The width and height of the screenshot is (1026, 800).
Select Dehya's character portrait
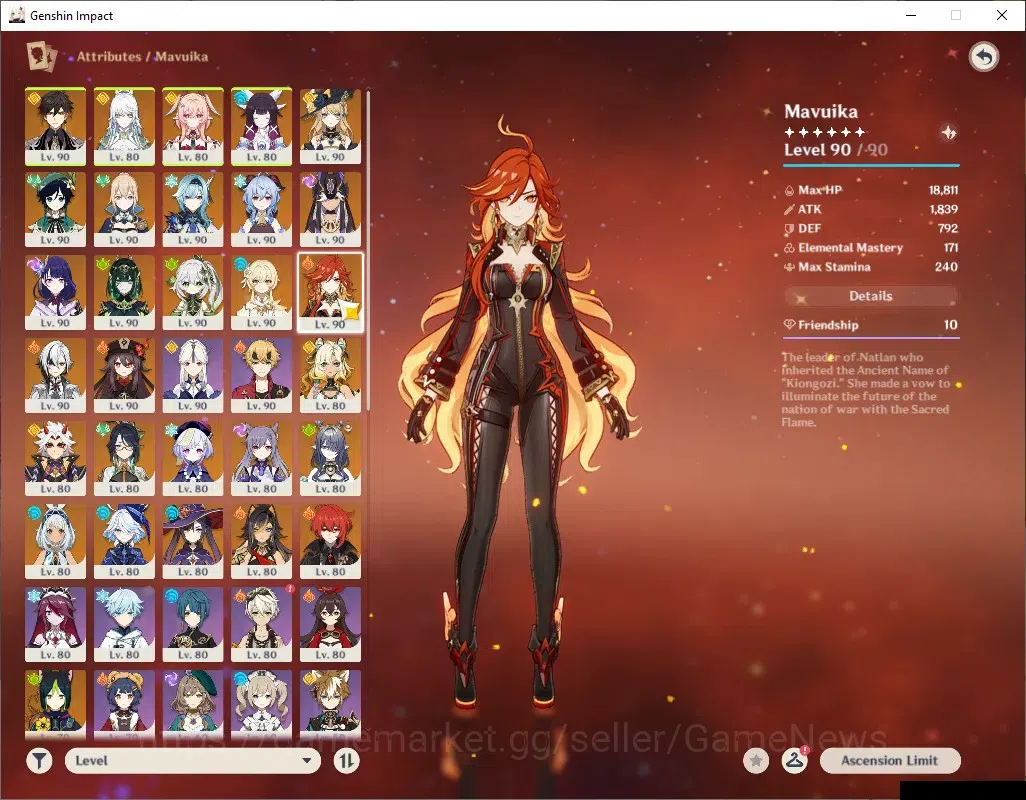(262, 542)
